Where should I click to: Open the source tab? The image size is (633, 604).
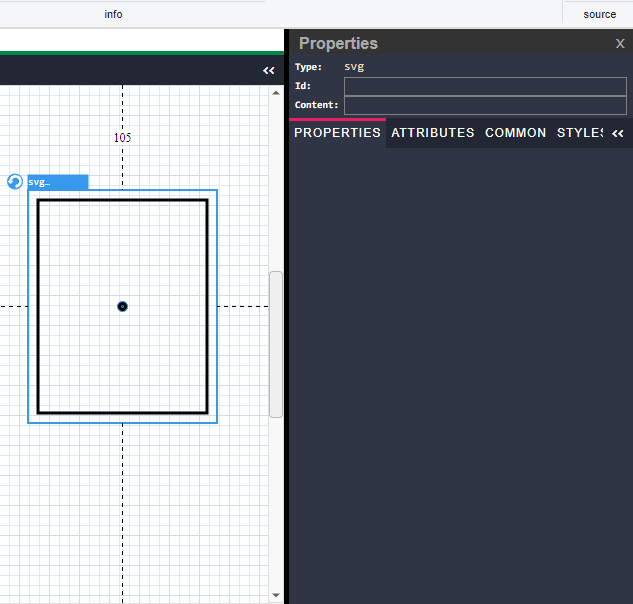[x=599, y=15]
